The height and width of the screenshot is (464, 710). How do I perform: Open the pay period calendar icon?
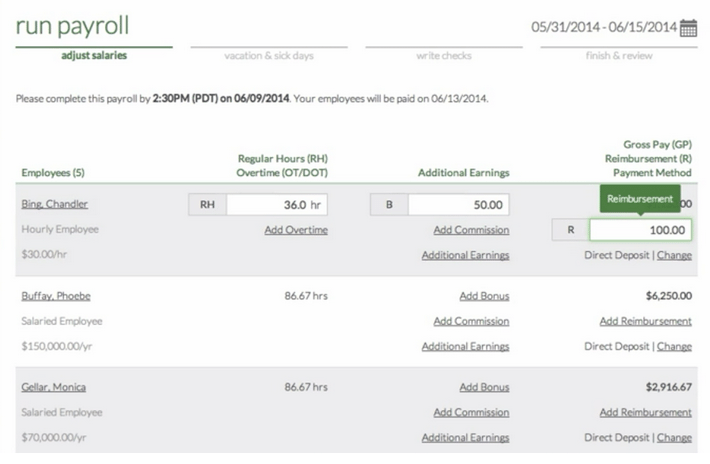[688, 28]
